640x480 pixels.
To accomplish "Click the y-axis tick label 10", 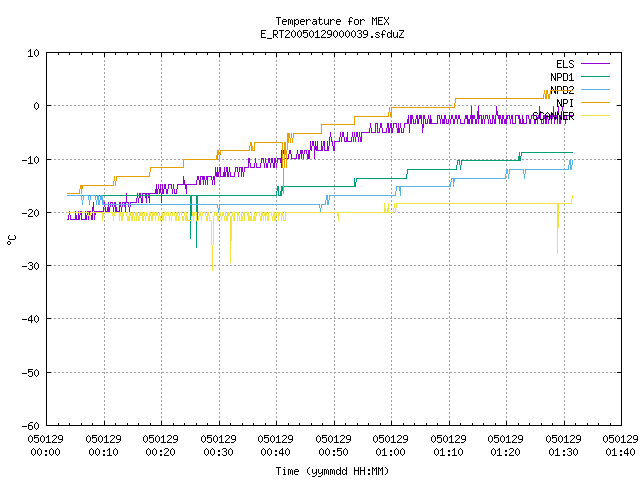I will point(33,53).
